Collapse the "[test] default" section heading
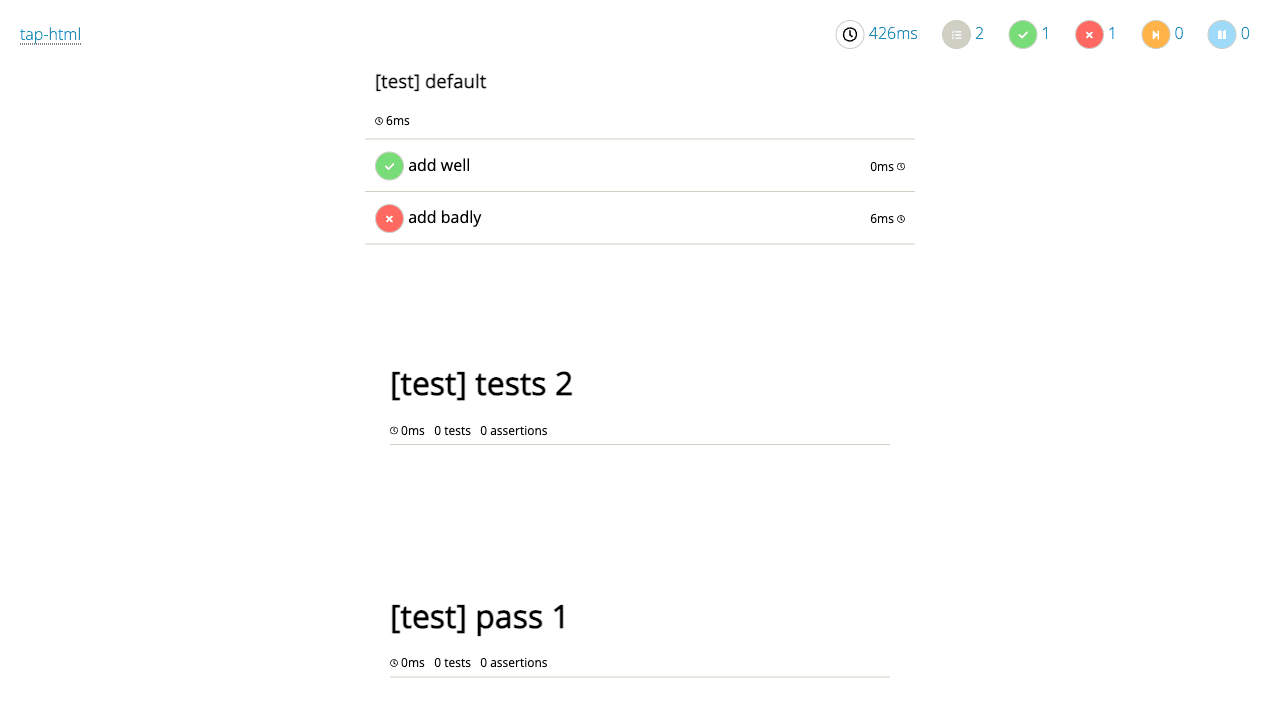Image resolution: width=1280 pixels, height=720 pixels. click(x=431, y=82)
